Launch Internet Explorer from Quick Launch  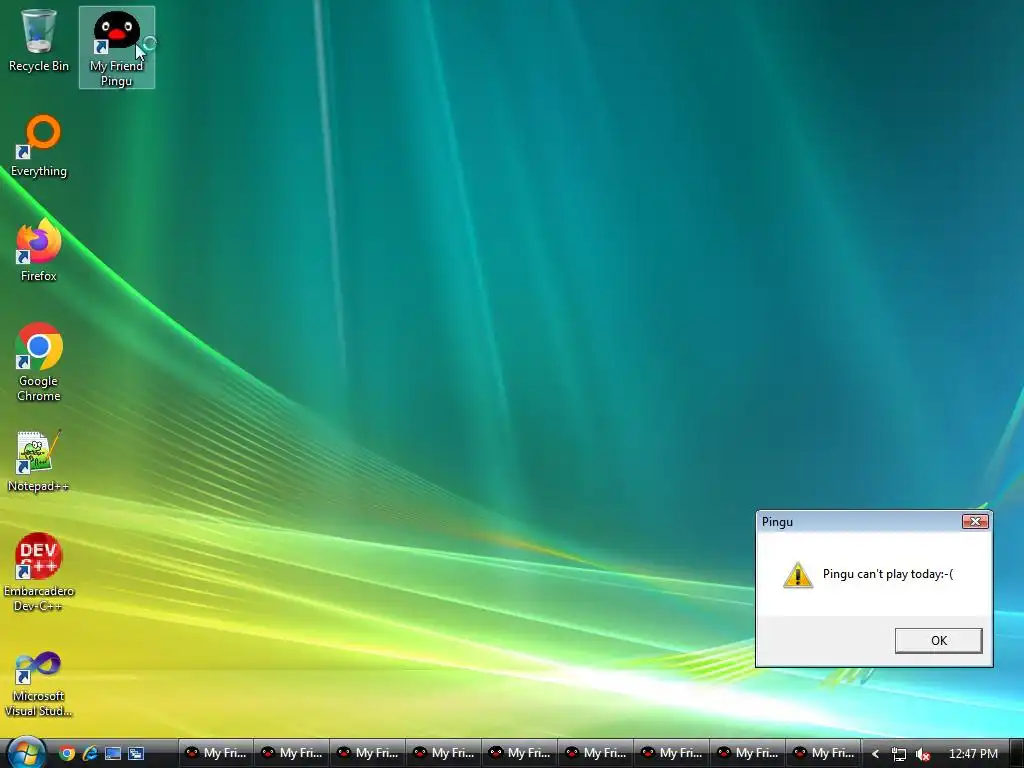(x=89, y=754)
